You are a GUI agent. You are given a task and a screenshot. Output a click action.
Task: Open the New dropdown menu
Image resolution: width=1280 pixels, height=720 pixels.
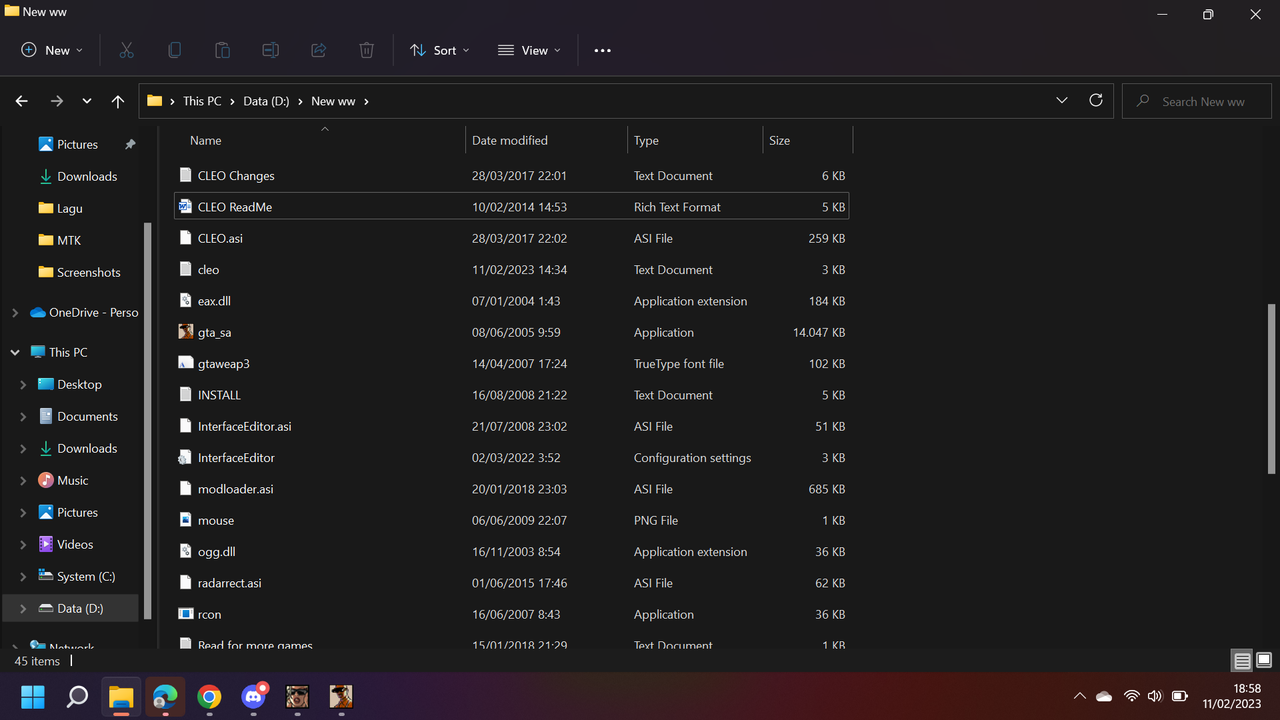(52, 50)
